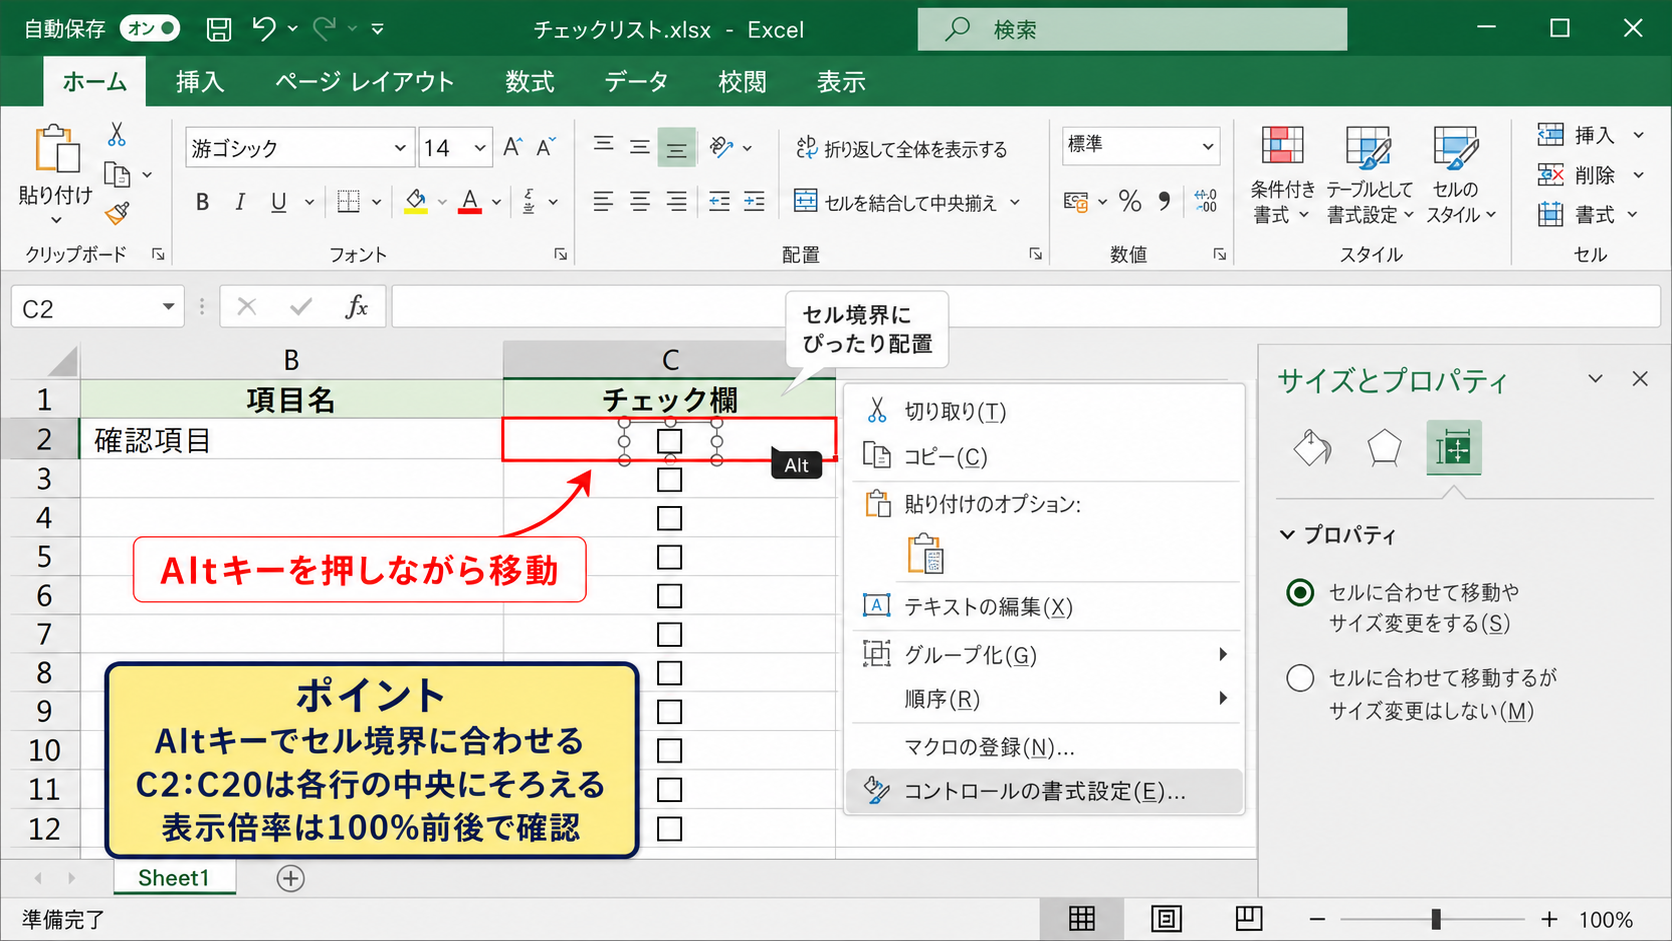Image resolution: width=1672 pixels, height=941 pixels.
Task: Choose テキストの編集(X) in context menu
Action: pos(1045,606)
